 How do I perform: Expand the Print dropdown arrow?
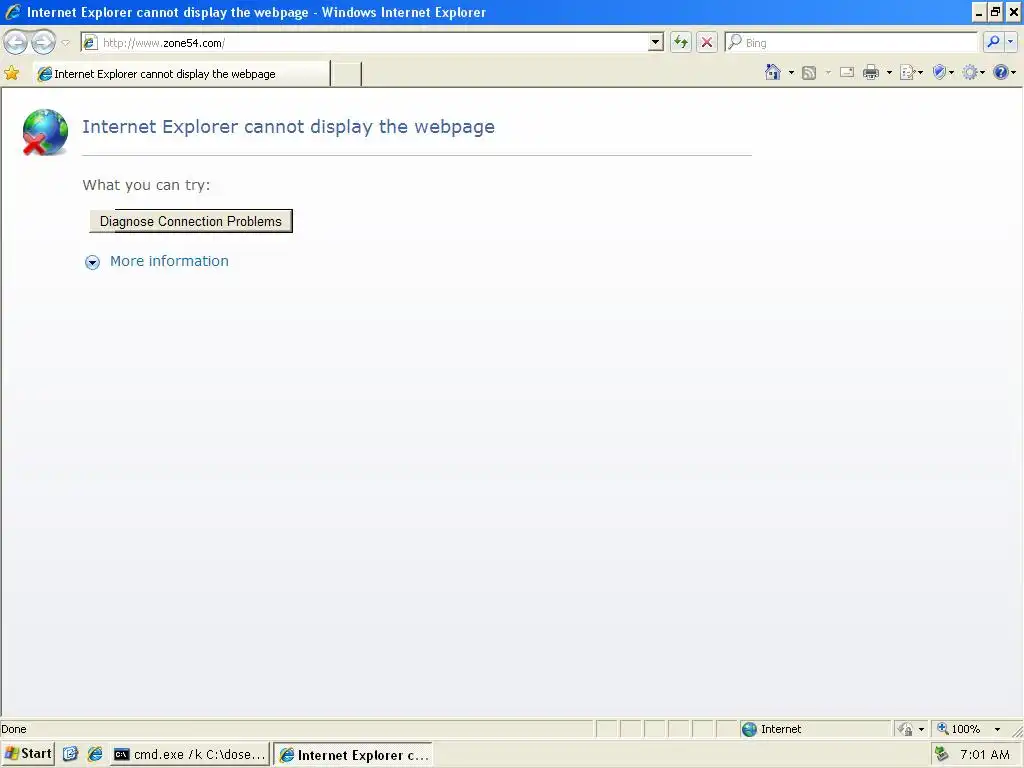coord(889,72)
